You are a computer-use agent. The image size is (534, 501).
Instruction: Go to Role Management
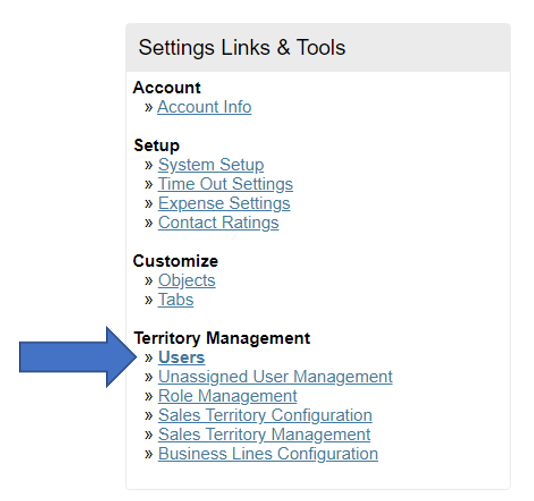227,396
